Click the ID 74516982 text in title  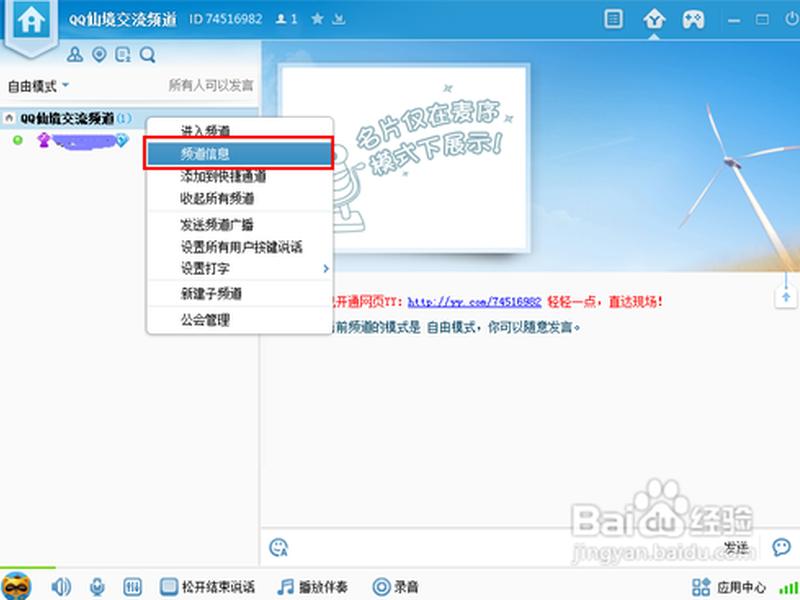pos(226,19)
